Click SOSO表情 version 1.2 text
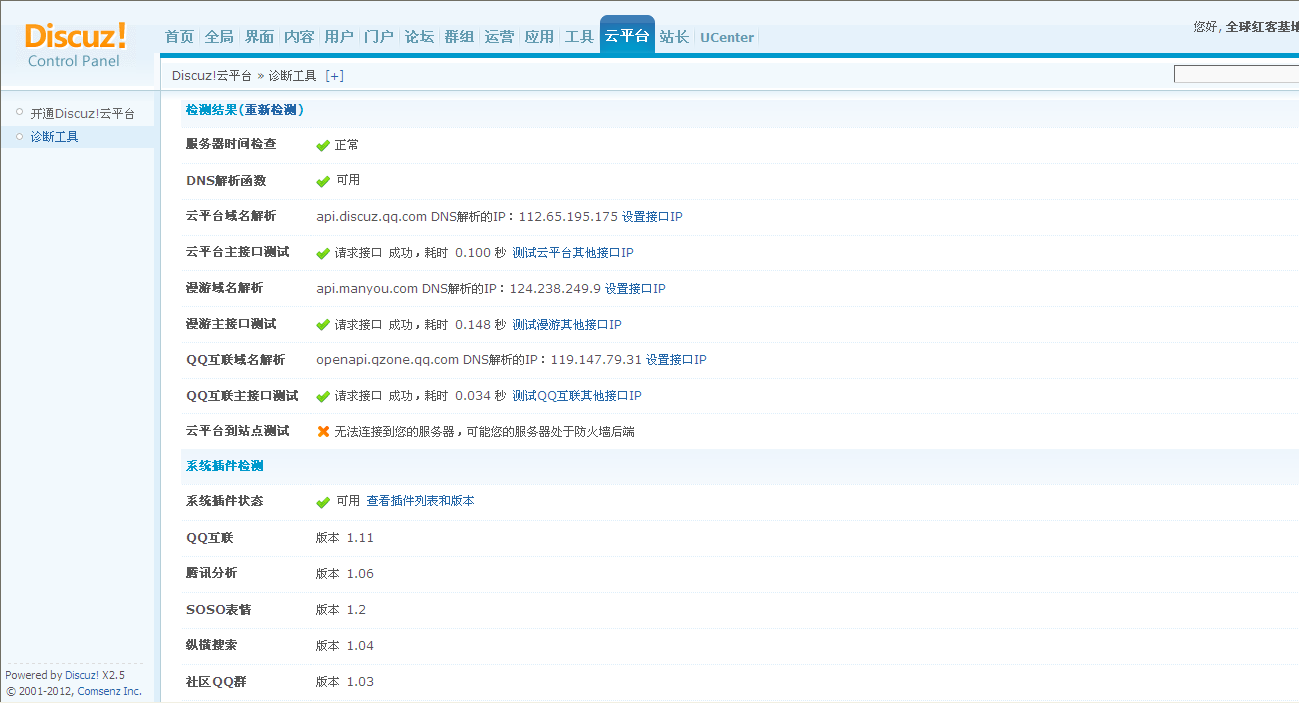 (x=341, y=610)
